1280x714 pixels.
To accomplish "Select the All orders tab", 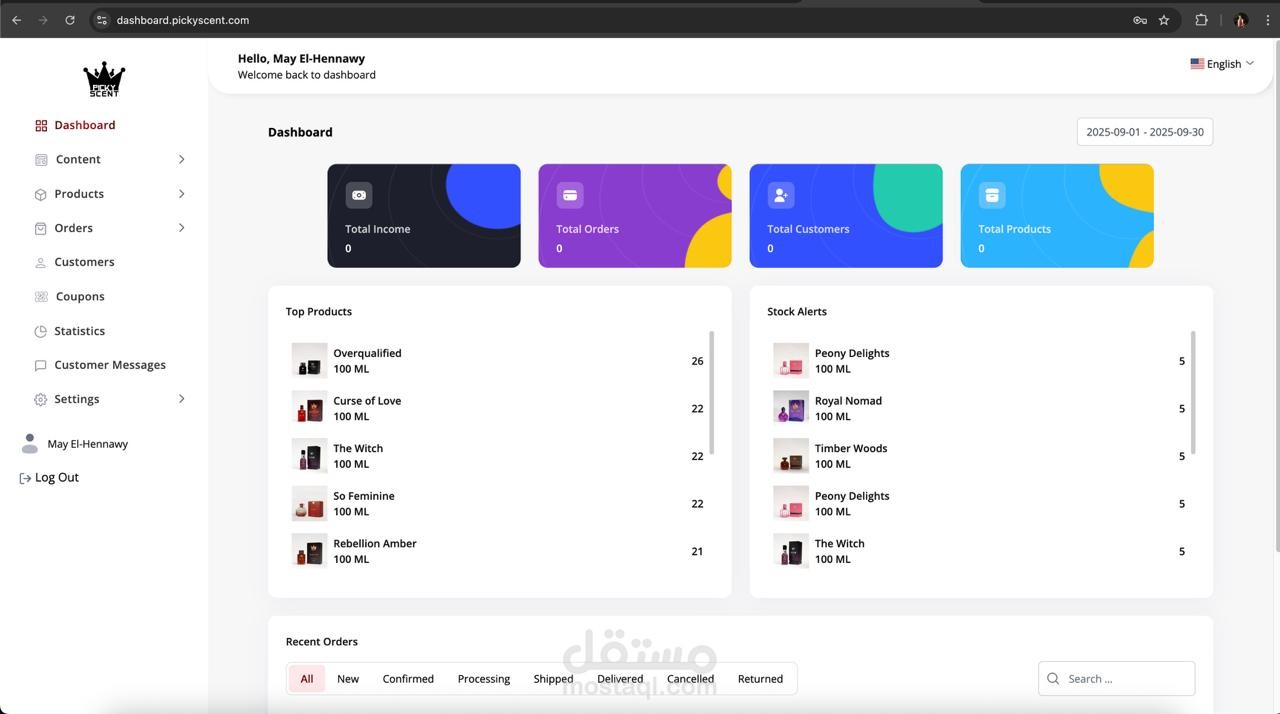I will click(307, 679).
